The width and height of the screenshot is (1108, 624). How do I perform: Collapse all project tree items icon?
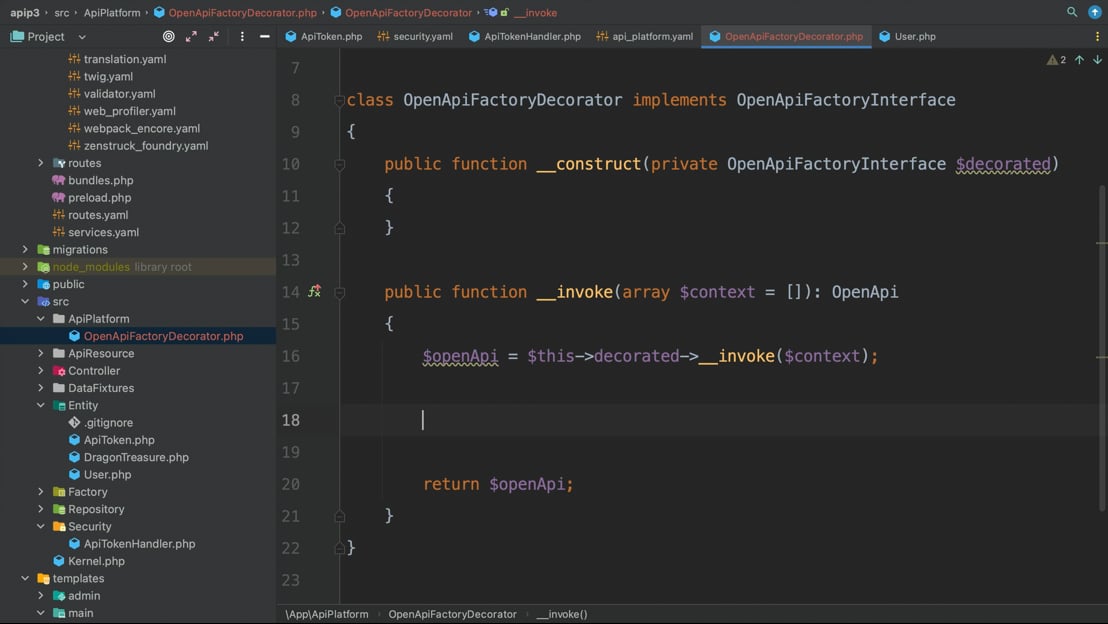[213, 36]
